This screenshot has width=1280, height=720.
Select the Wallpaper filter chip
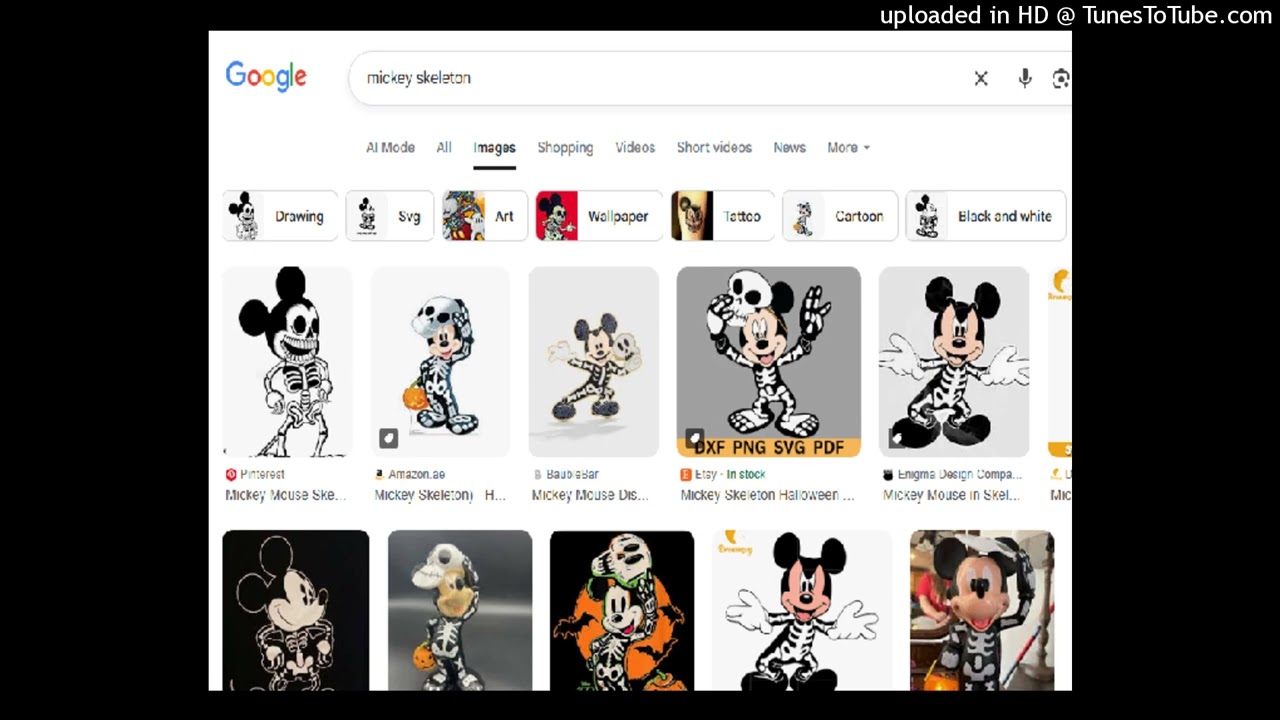coord(599,216)
